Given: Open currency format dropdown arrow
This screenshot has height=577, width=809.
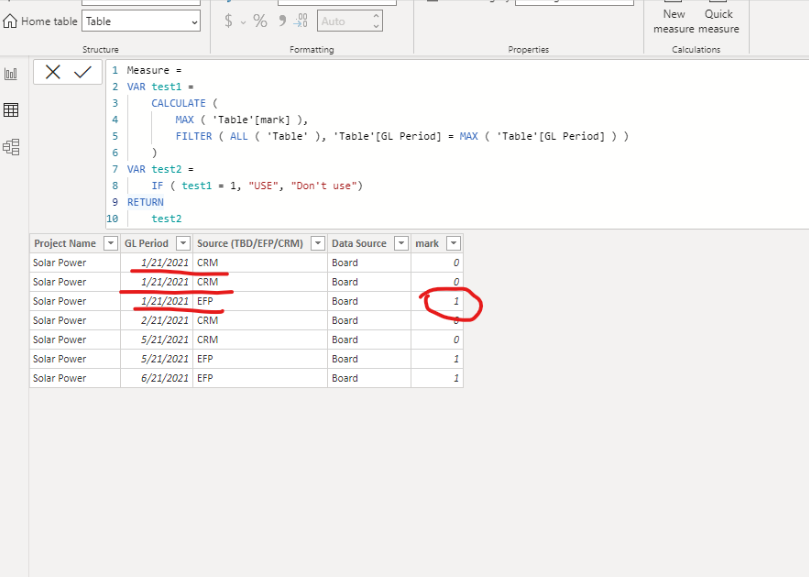Looking at the screenshot, I should click(x=242, y=22).
